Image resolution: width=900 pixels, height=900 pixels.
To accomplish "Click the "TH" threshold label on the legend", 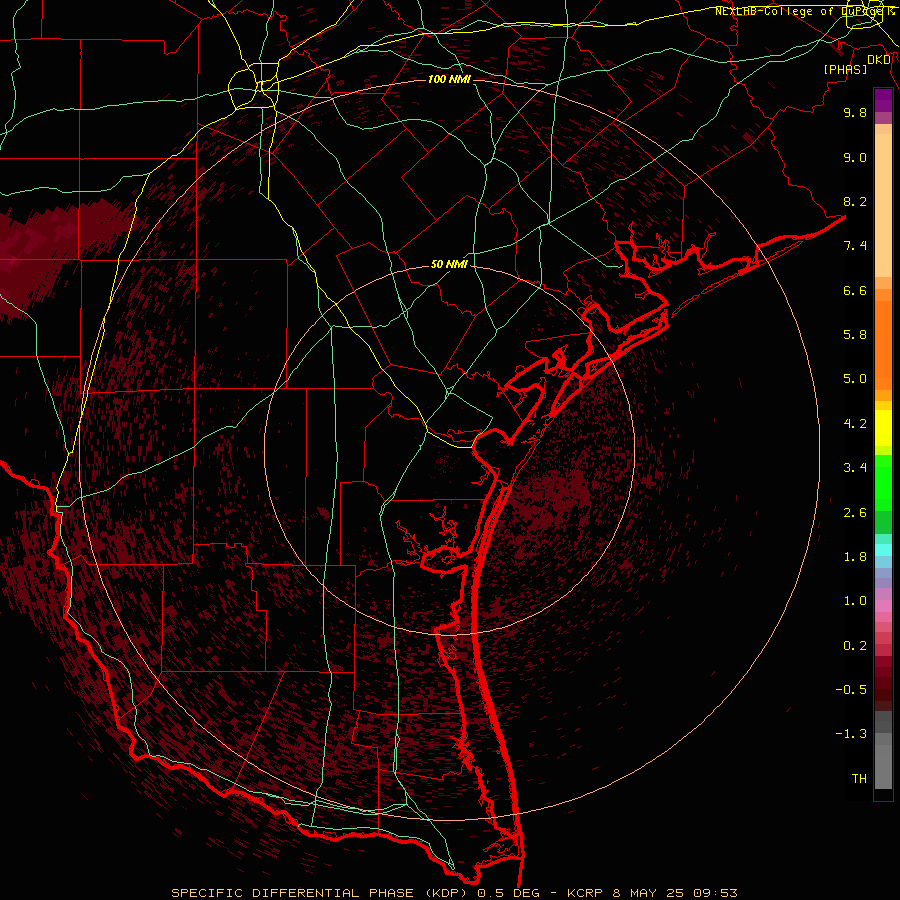I will pyautogui.click(x=859, y=779).
